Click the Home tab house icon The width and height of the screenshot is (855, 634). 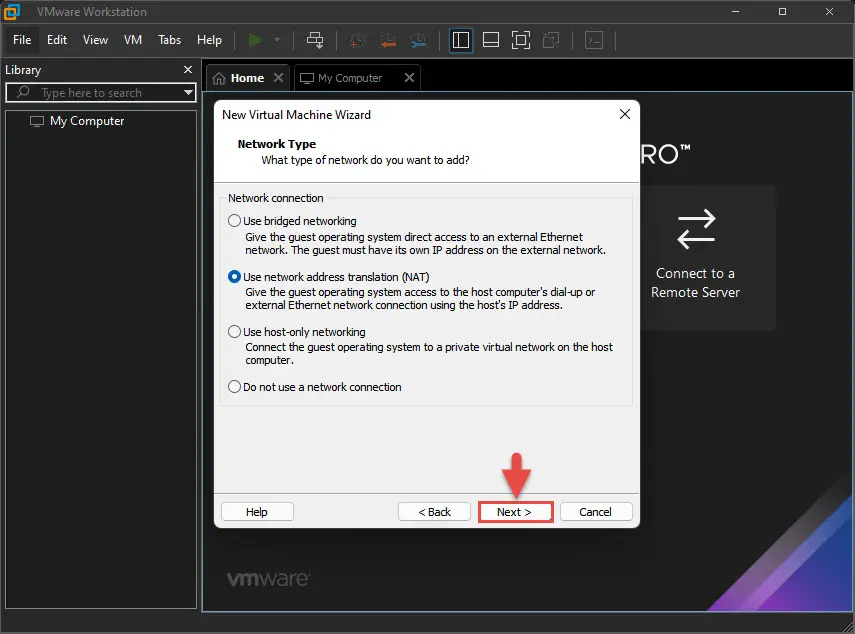point(219,79)
